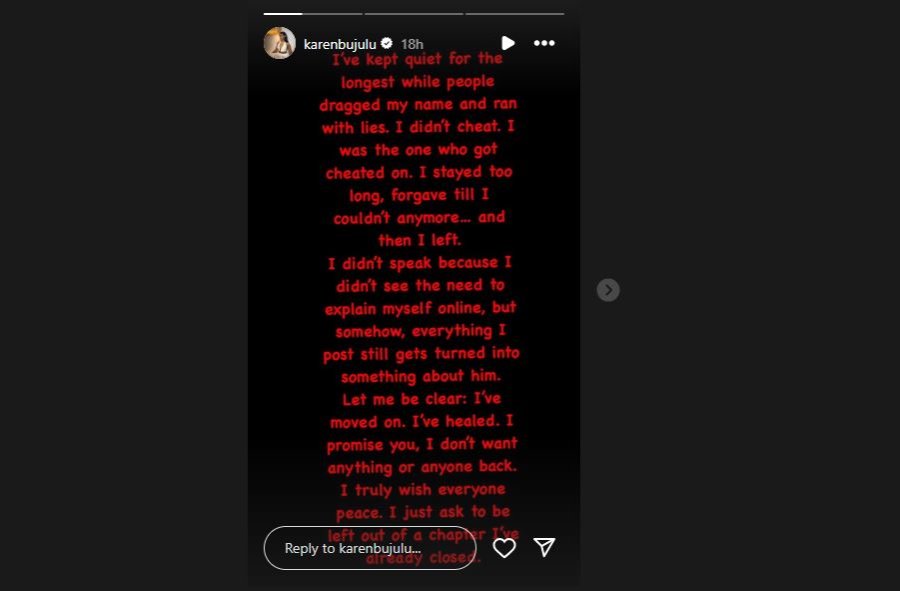Jump to the second story progress segment
This screenshot has height=591, width=900.
(414, 13)
